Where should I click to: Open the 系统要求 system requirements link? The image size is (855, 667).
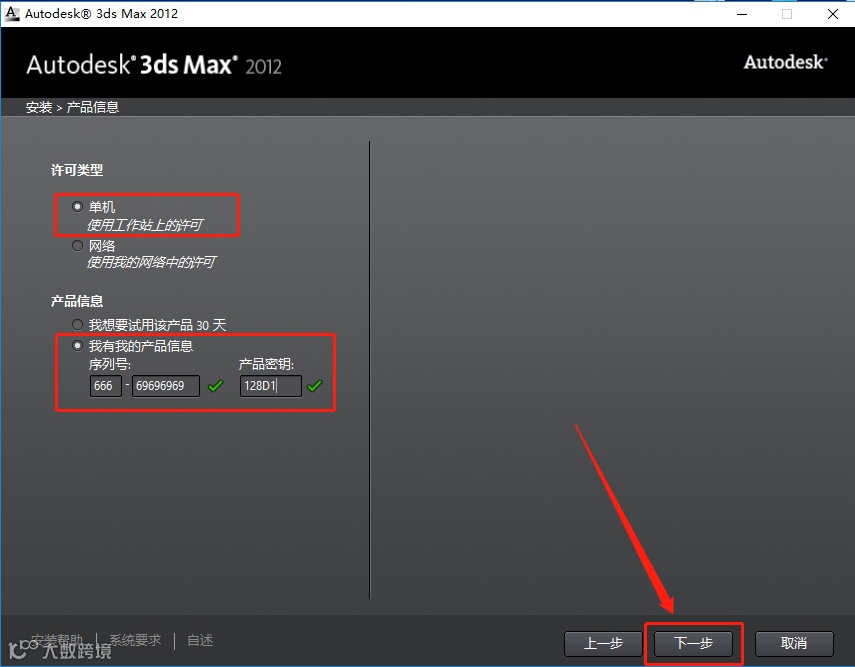(x=135, y=640)
